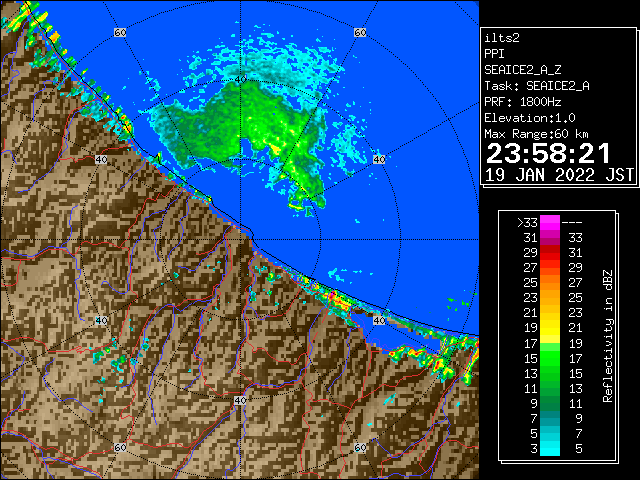Screen dimensions: 640x480
Task: Click the northwest 60 km range label
Action: [x=120, y=32]
